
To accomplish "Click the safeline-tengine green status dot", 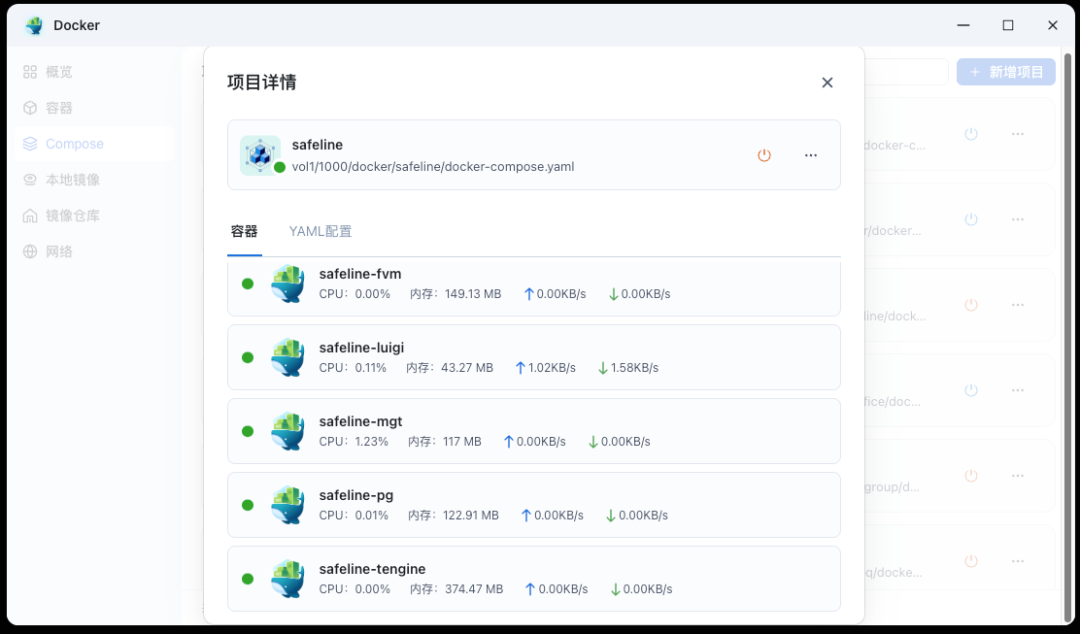I will 248,579.
